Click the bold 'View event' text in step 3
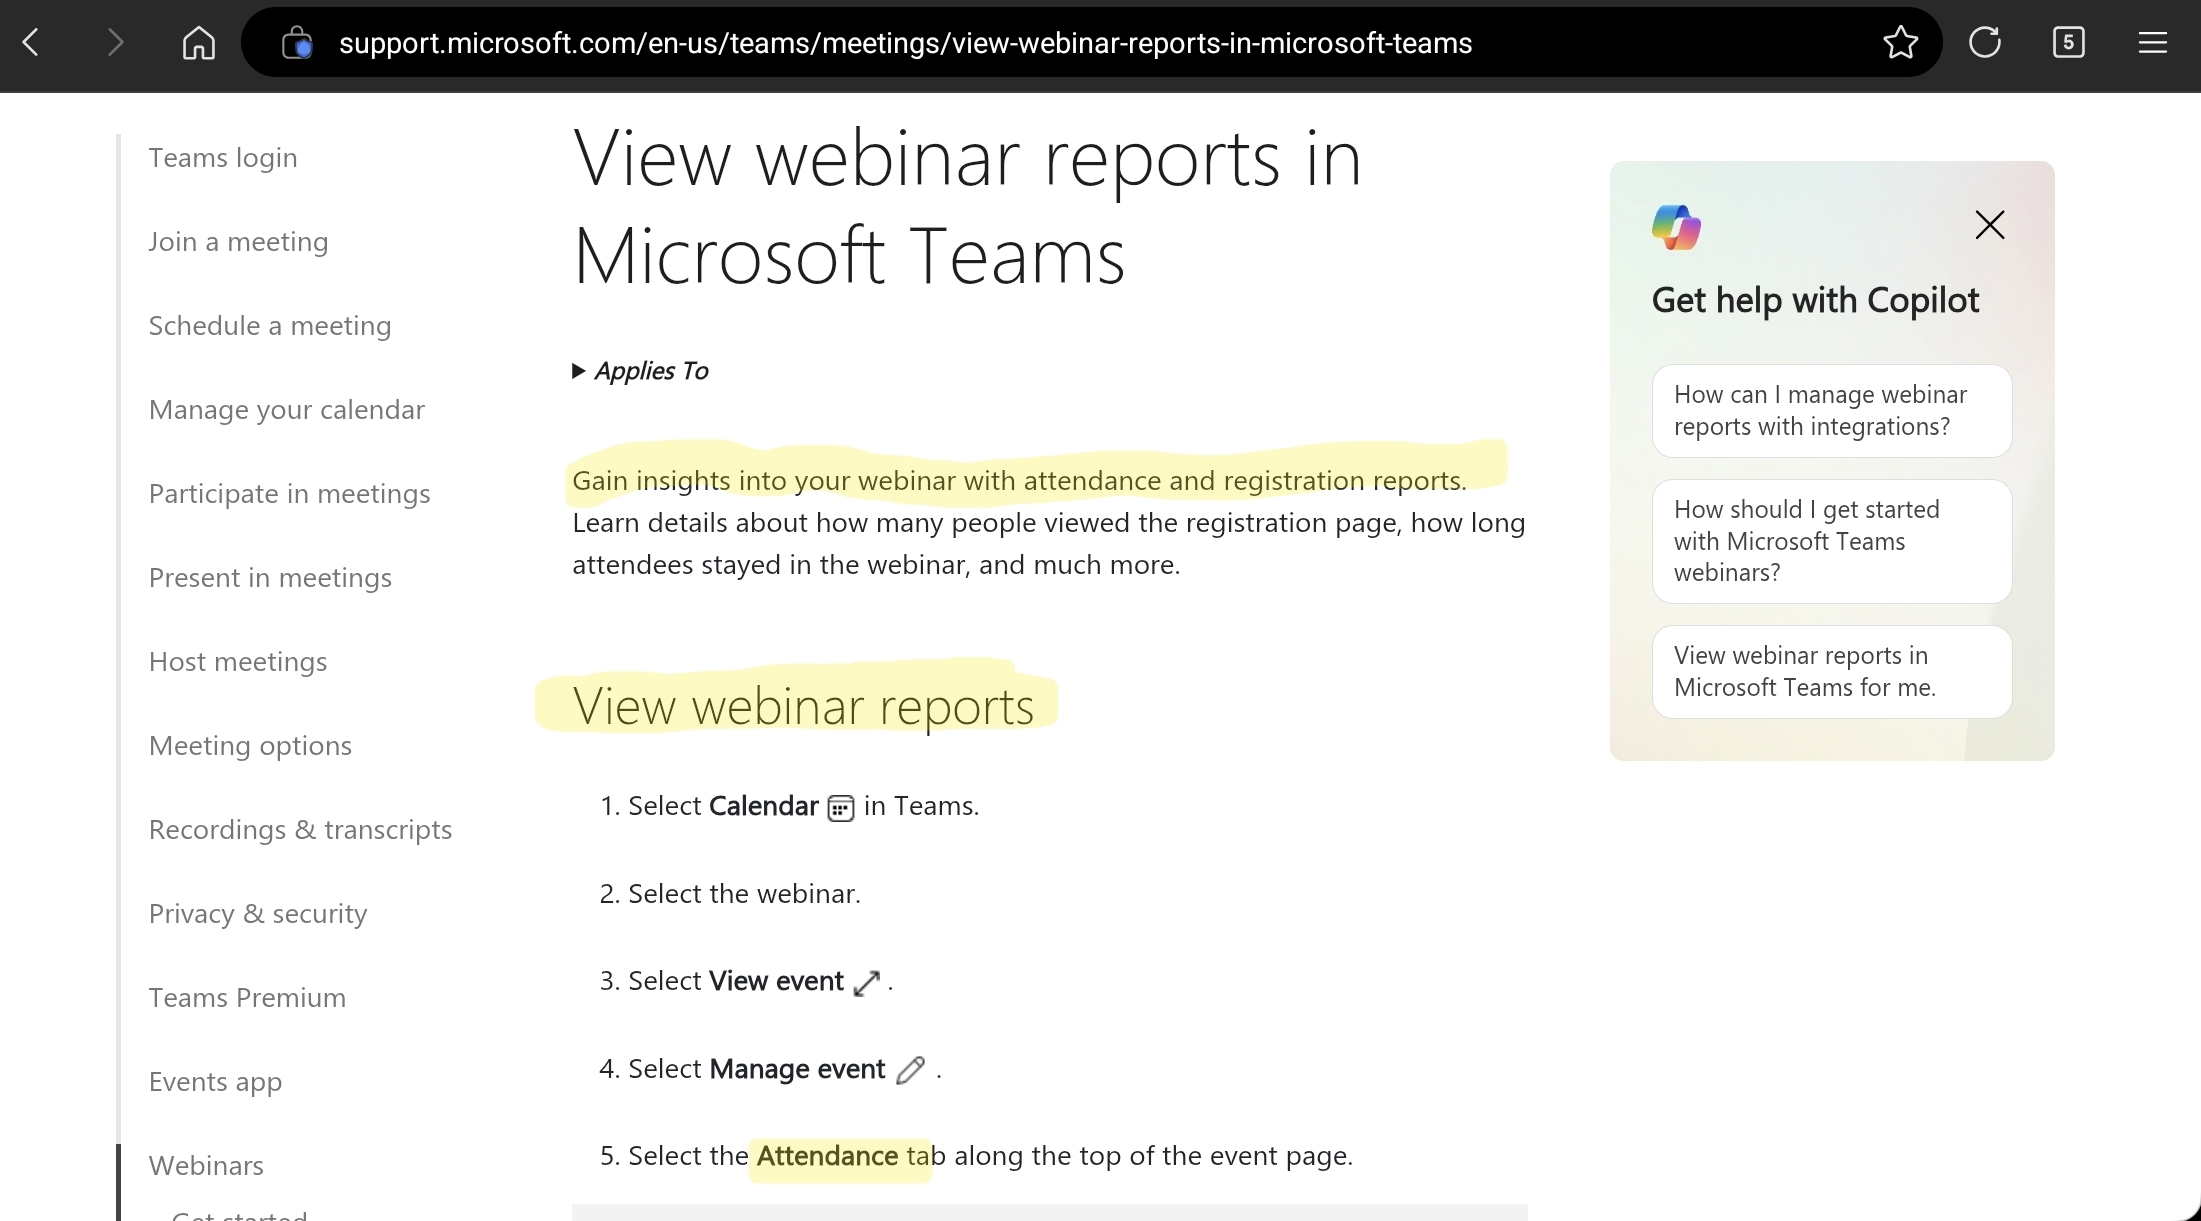This screenshot has width=2201, height=1221. click(x=776, y=981)
